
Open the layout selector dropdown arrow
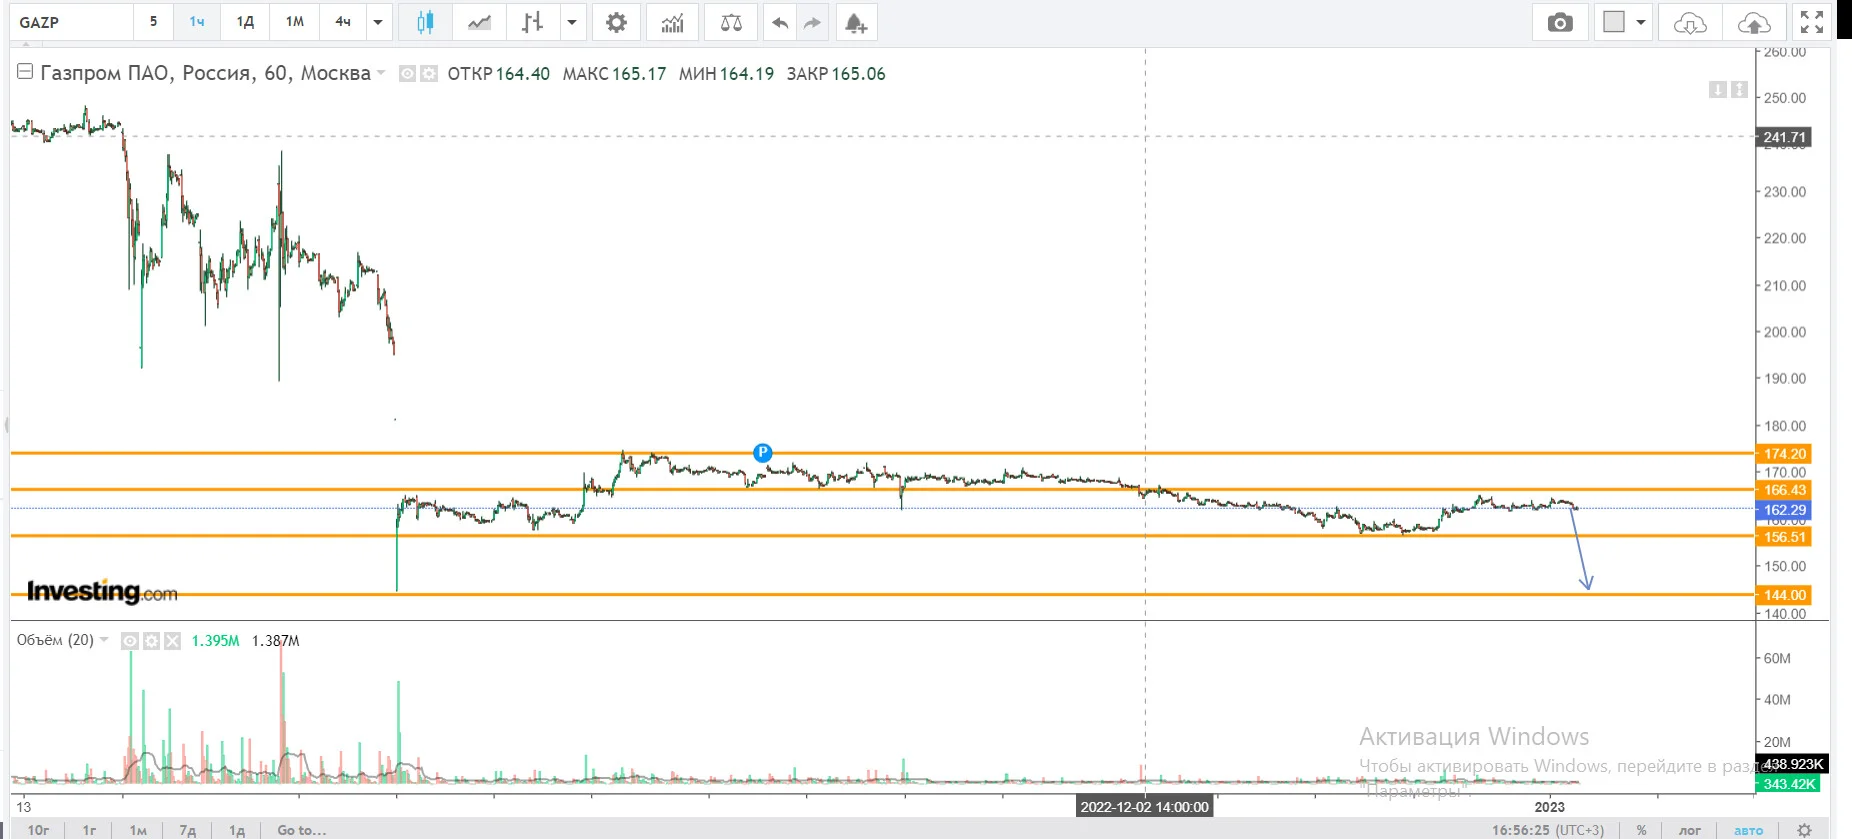coord(1641,22)
